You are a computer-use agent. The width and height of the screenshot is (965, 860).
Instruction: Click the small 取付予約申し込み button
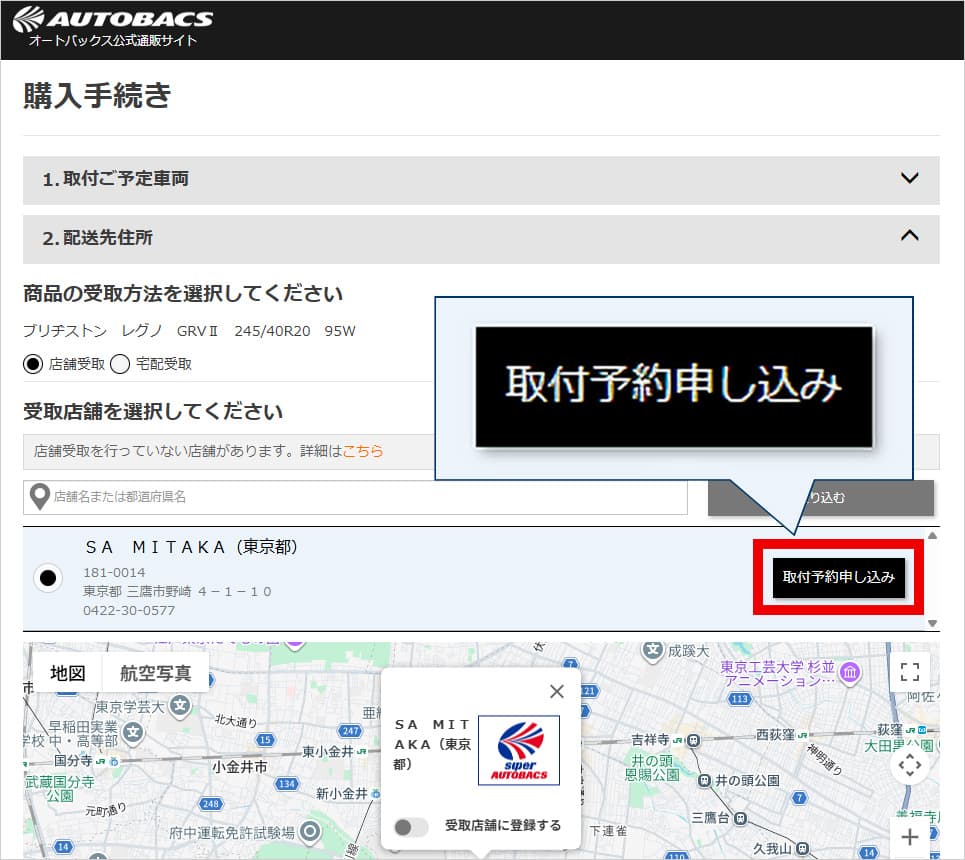[x=838, y=577]
